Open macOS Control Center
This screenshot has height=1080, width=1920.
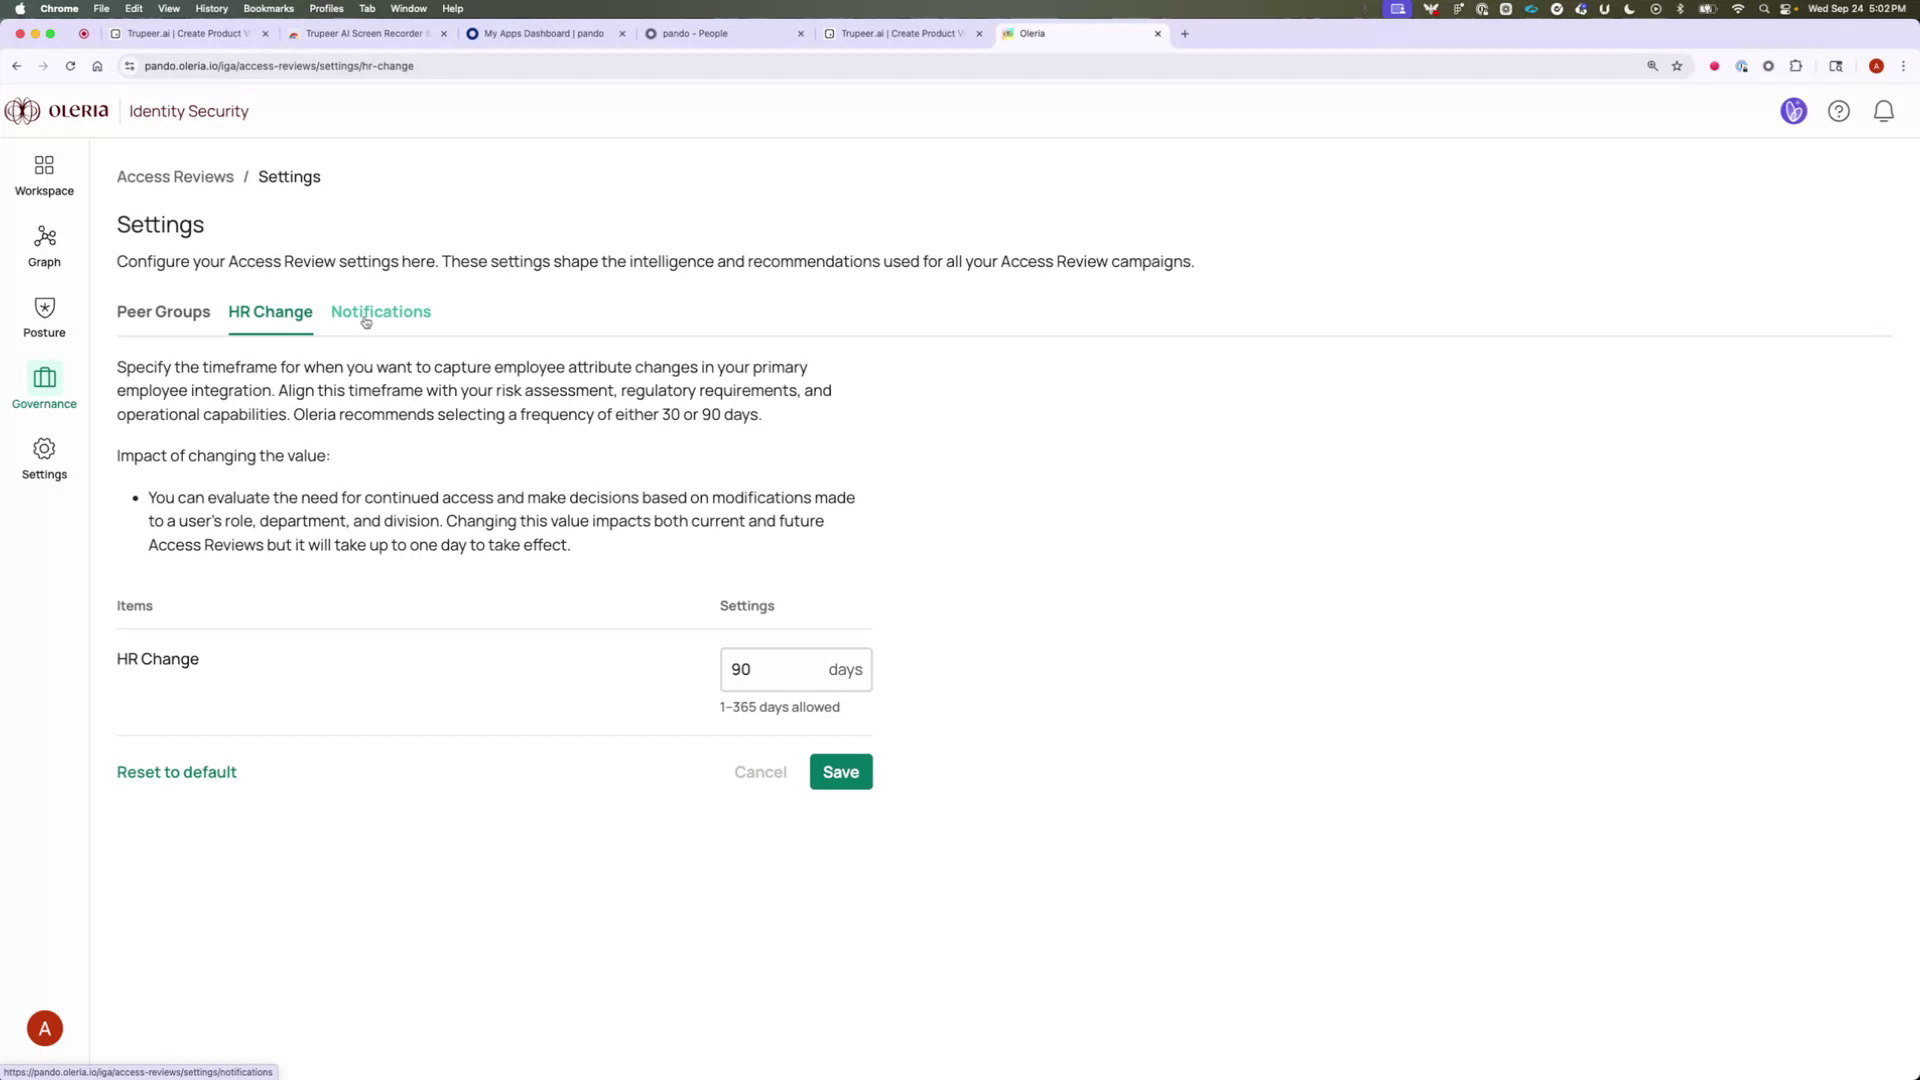click(1786, 8)
